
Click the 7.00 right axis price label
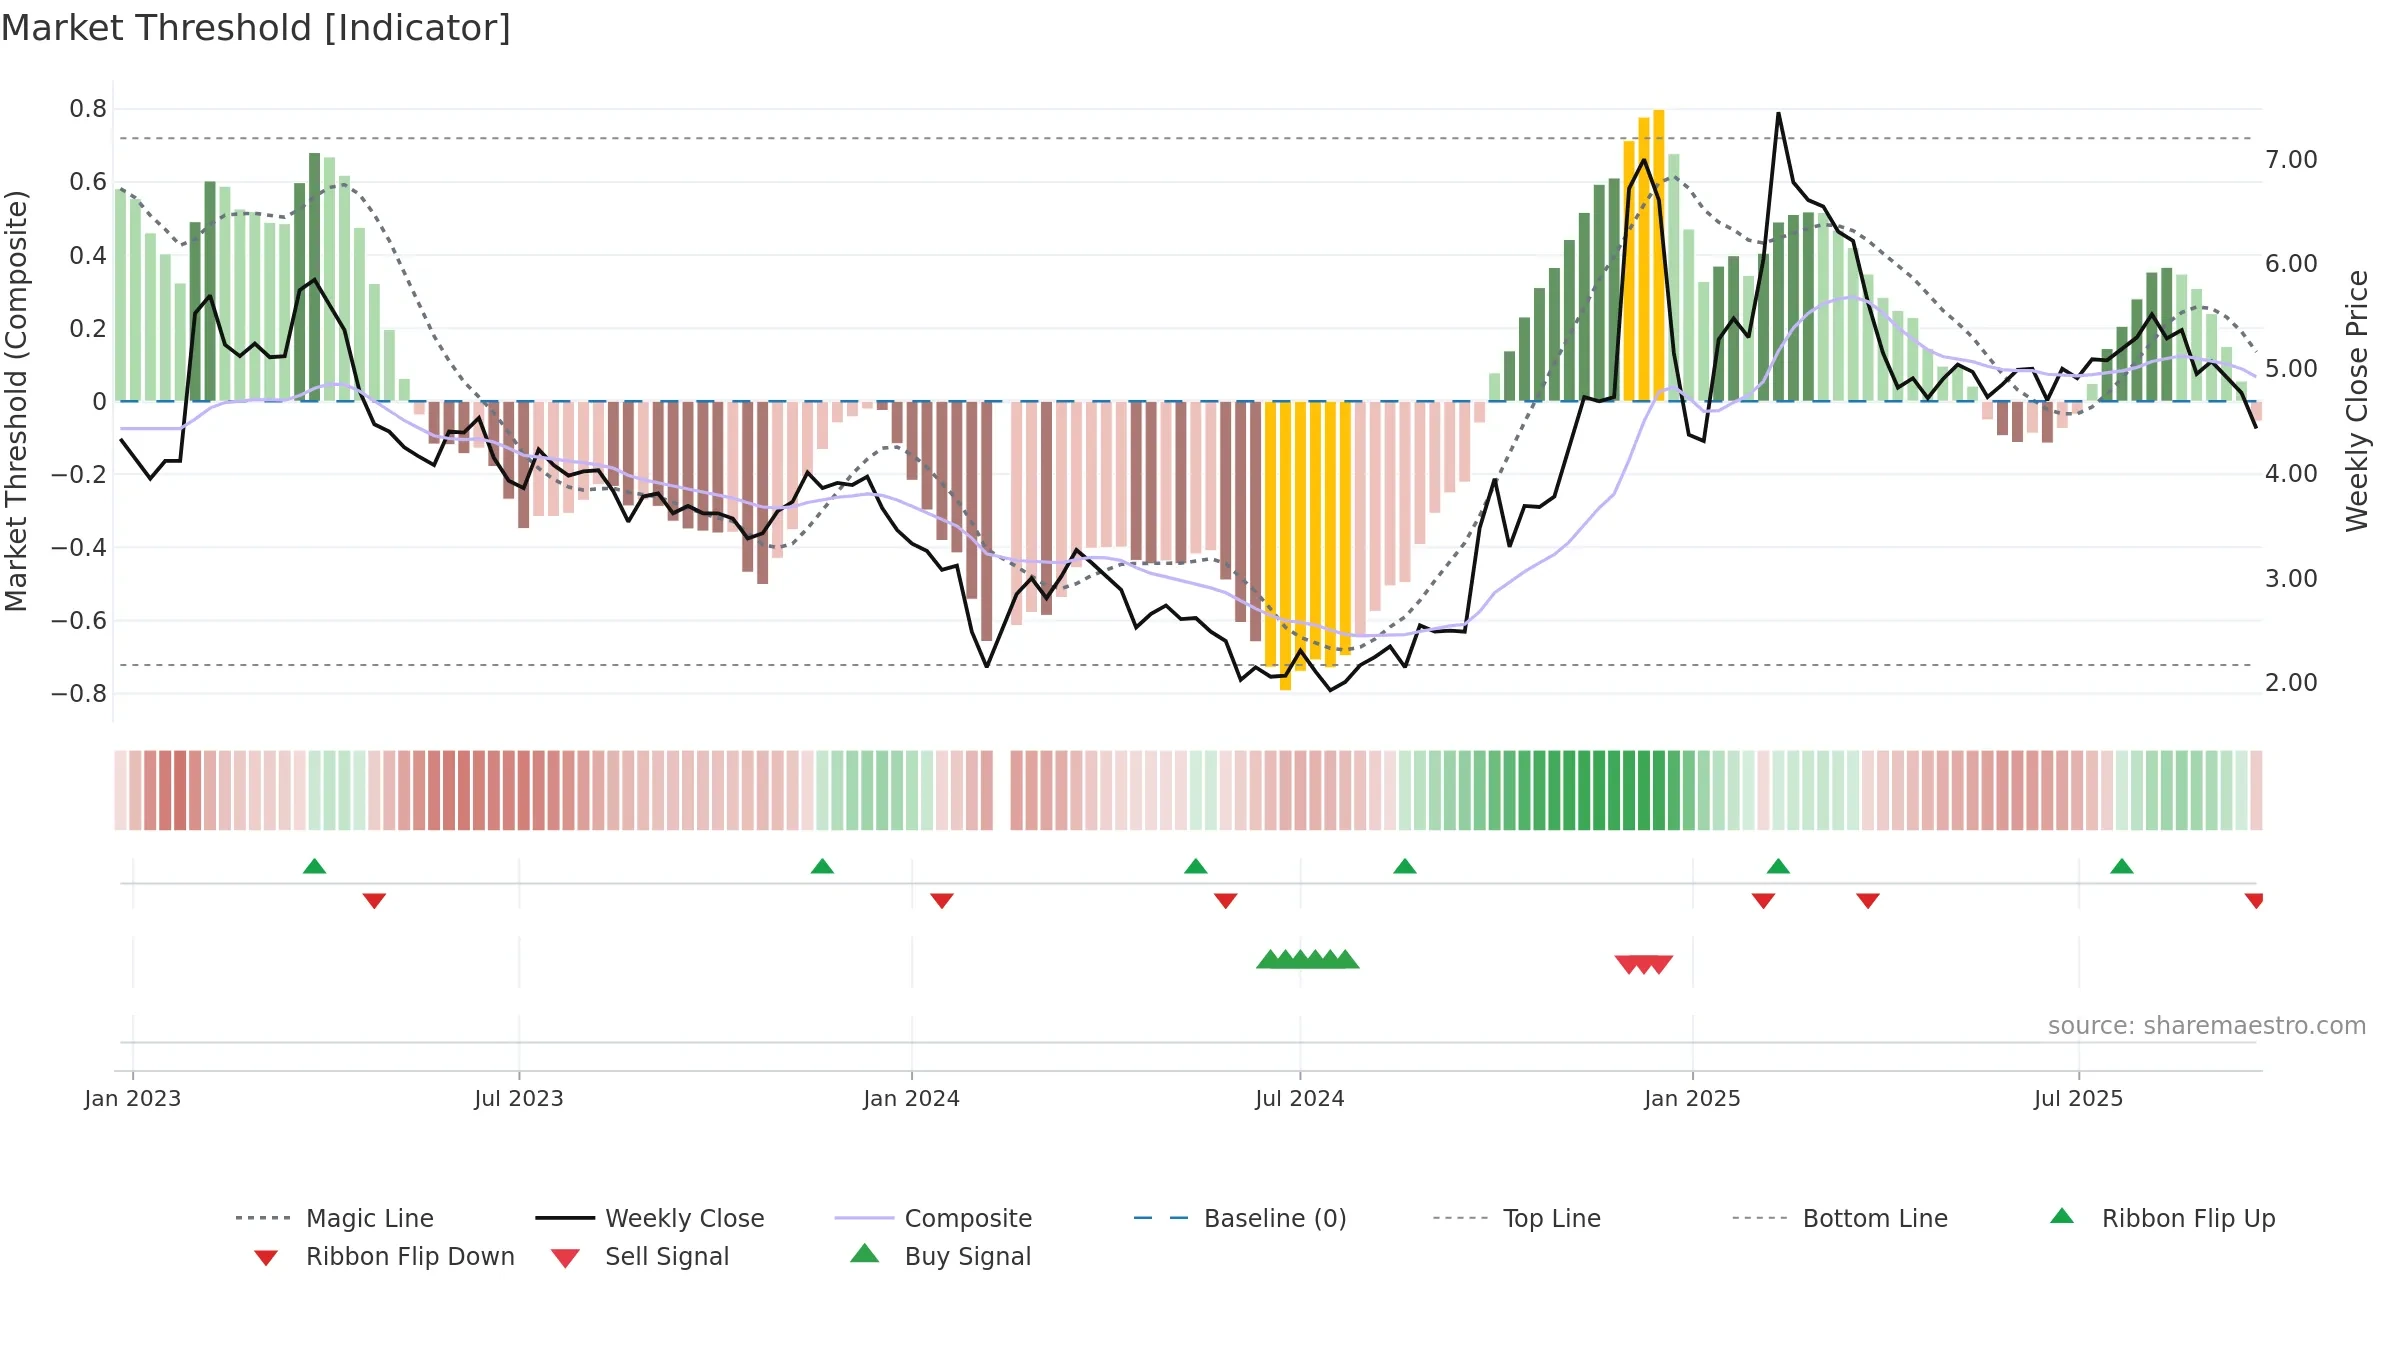tap(2291, 160)
